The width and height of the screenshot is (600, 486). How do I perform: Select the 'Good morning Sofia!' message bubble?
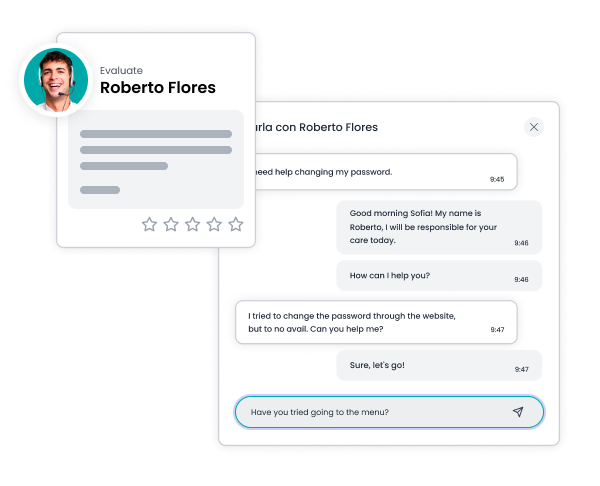[439, 226]
